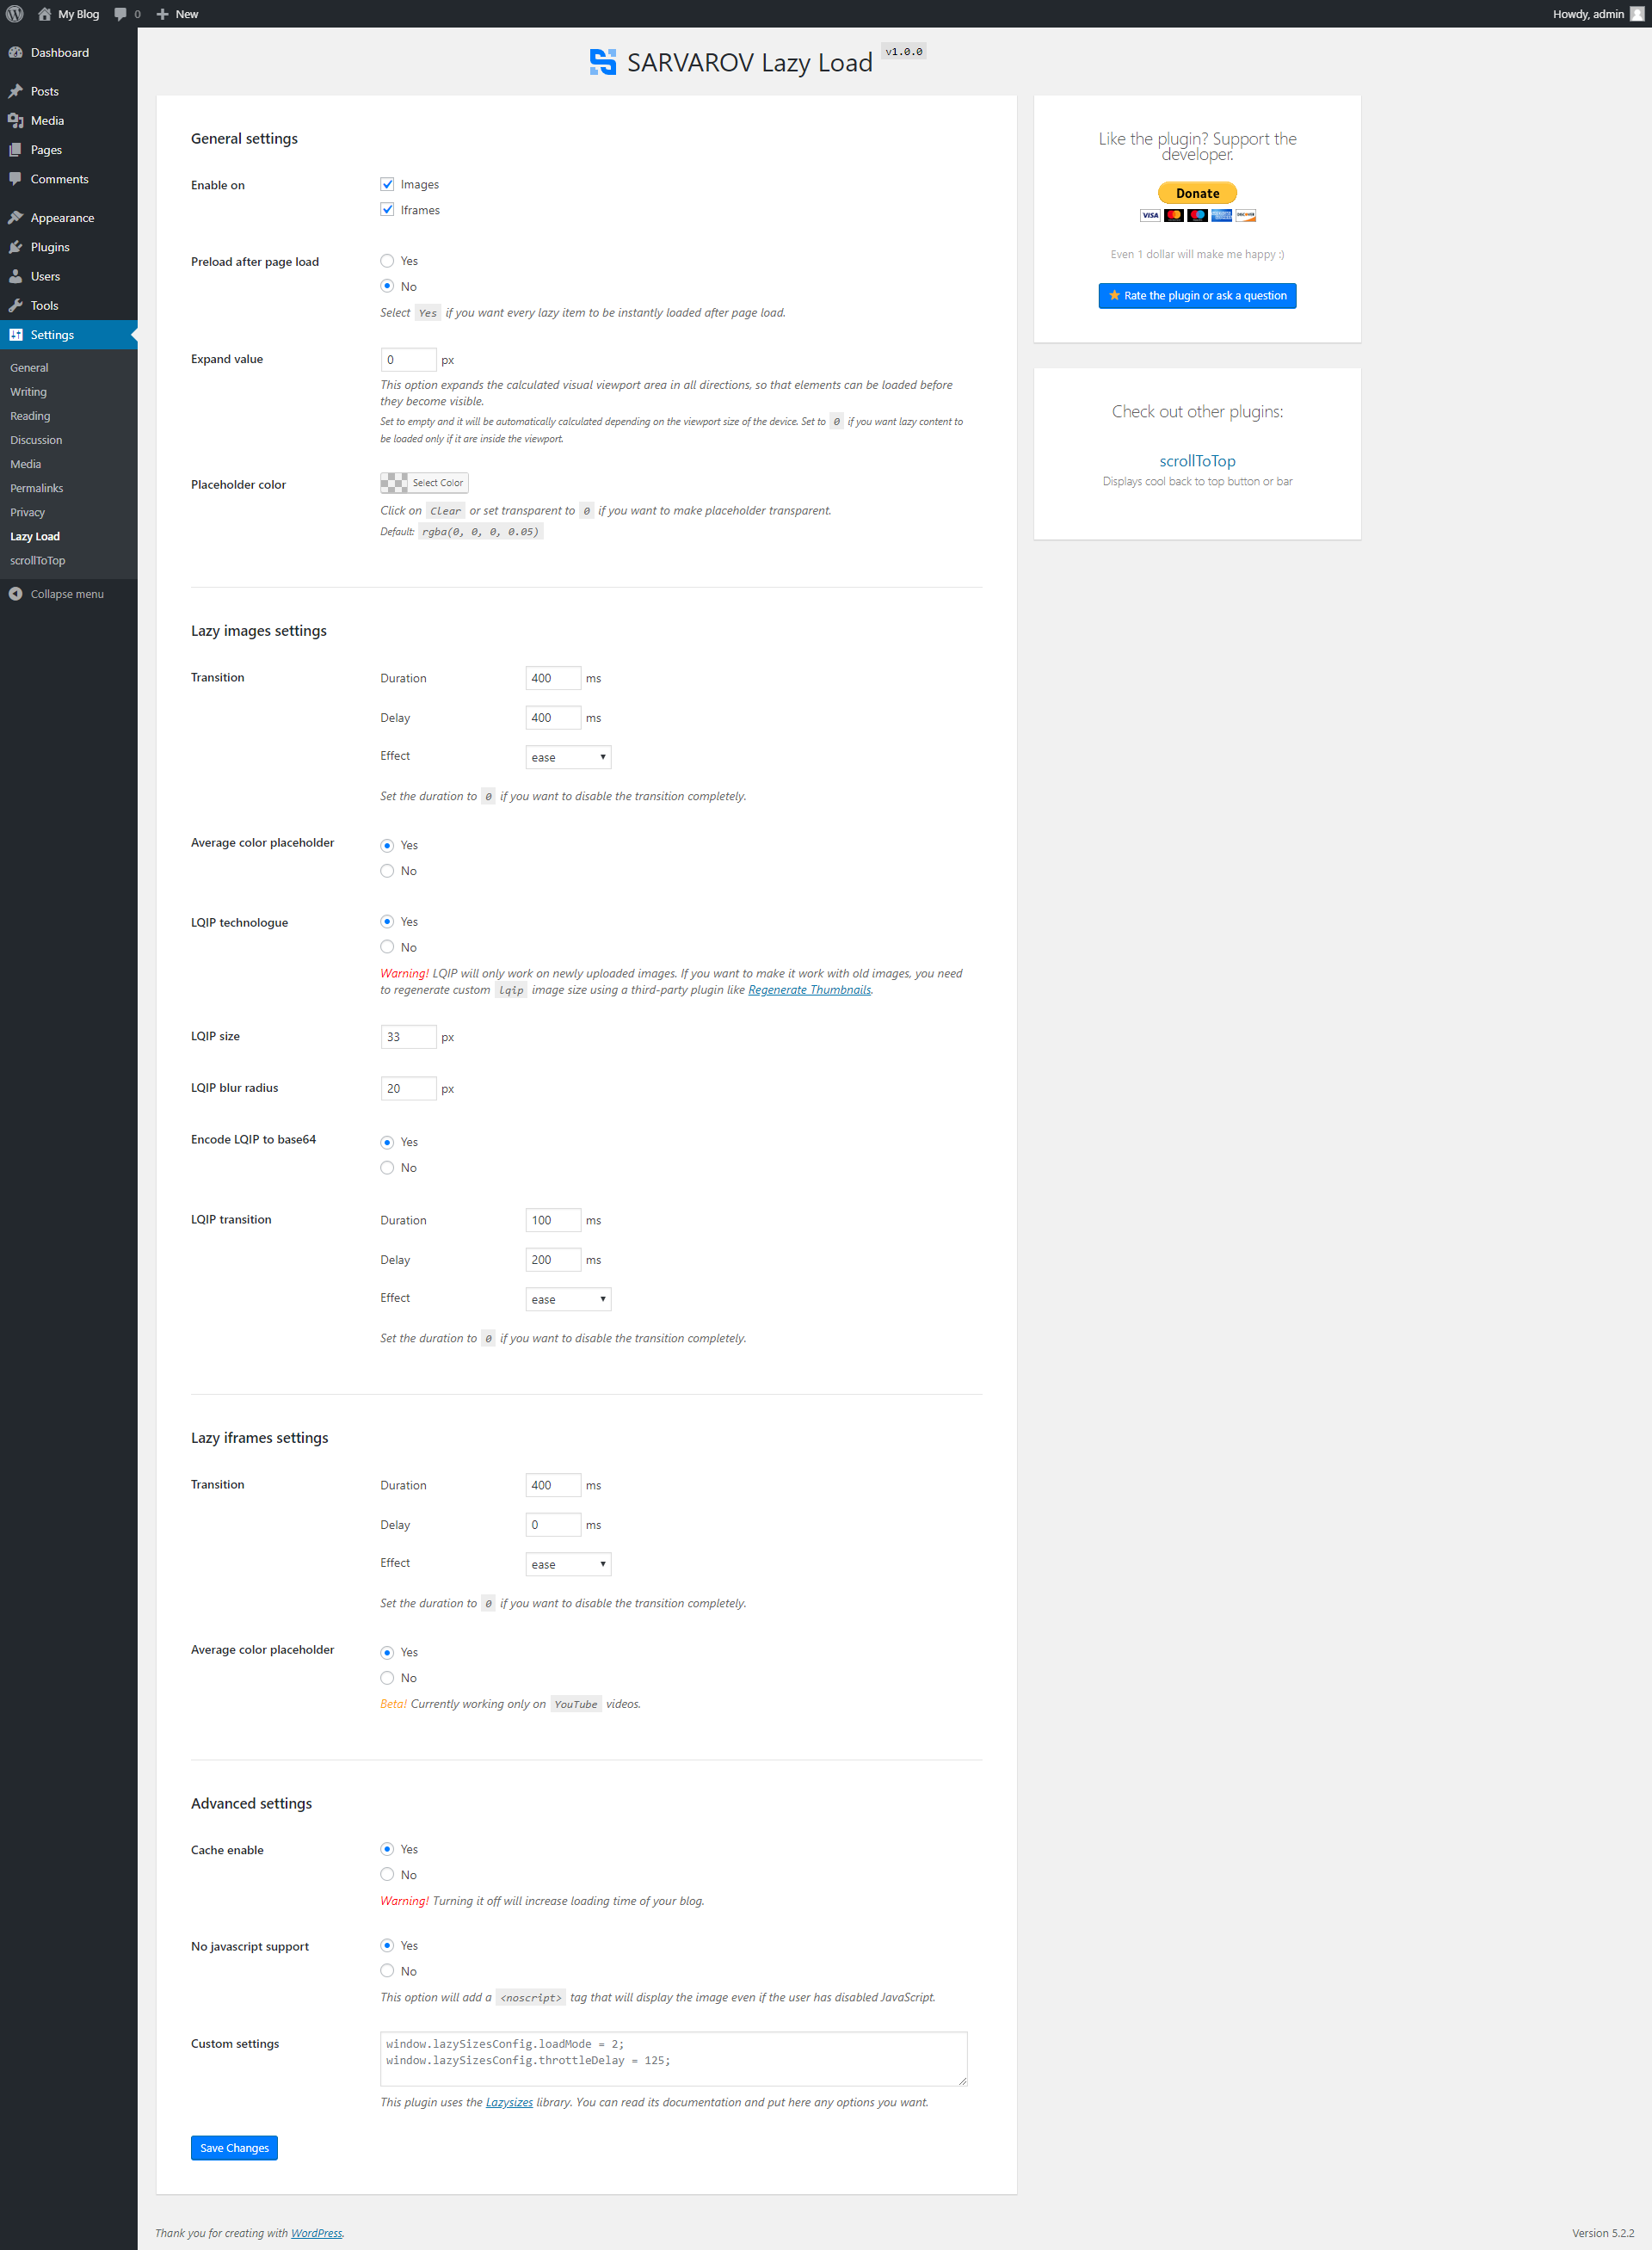This screenshot has height=2250, width=1652.
Task: Click the WordPress logo icon
Action: pos(15,14)
